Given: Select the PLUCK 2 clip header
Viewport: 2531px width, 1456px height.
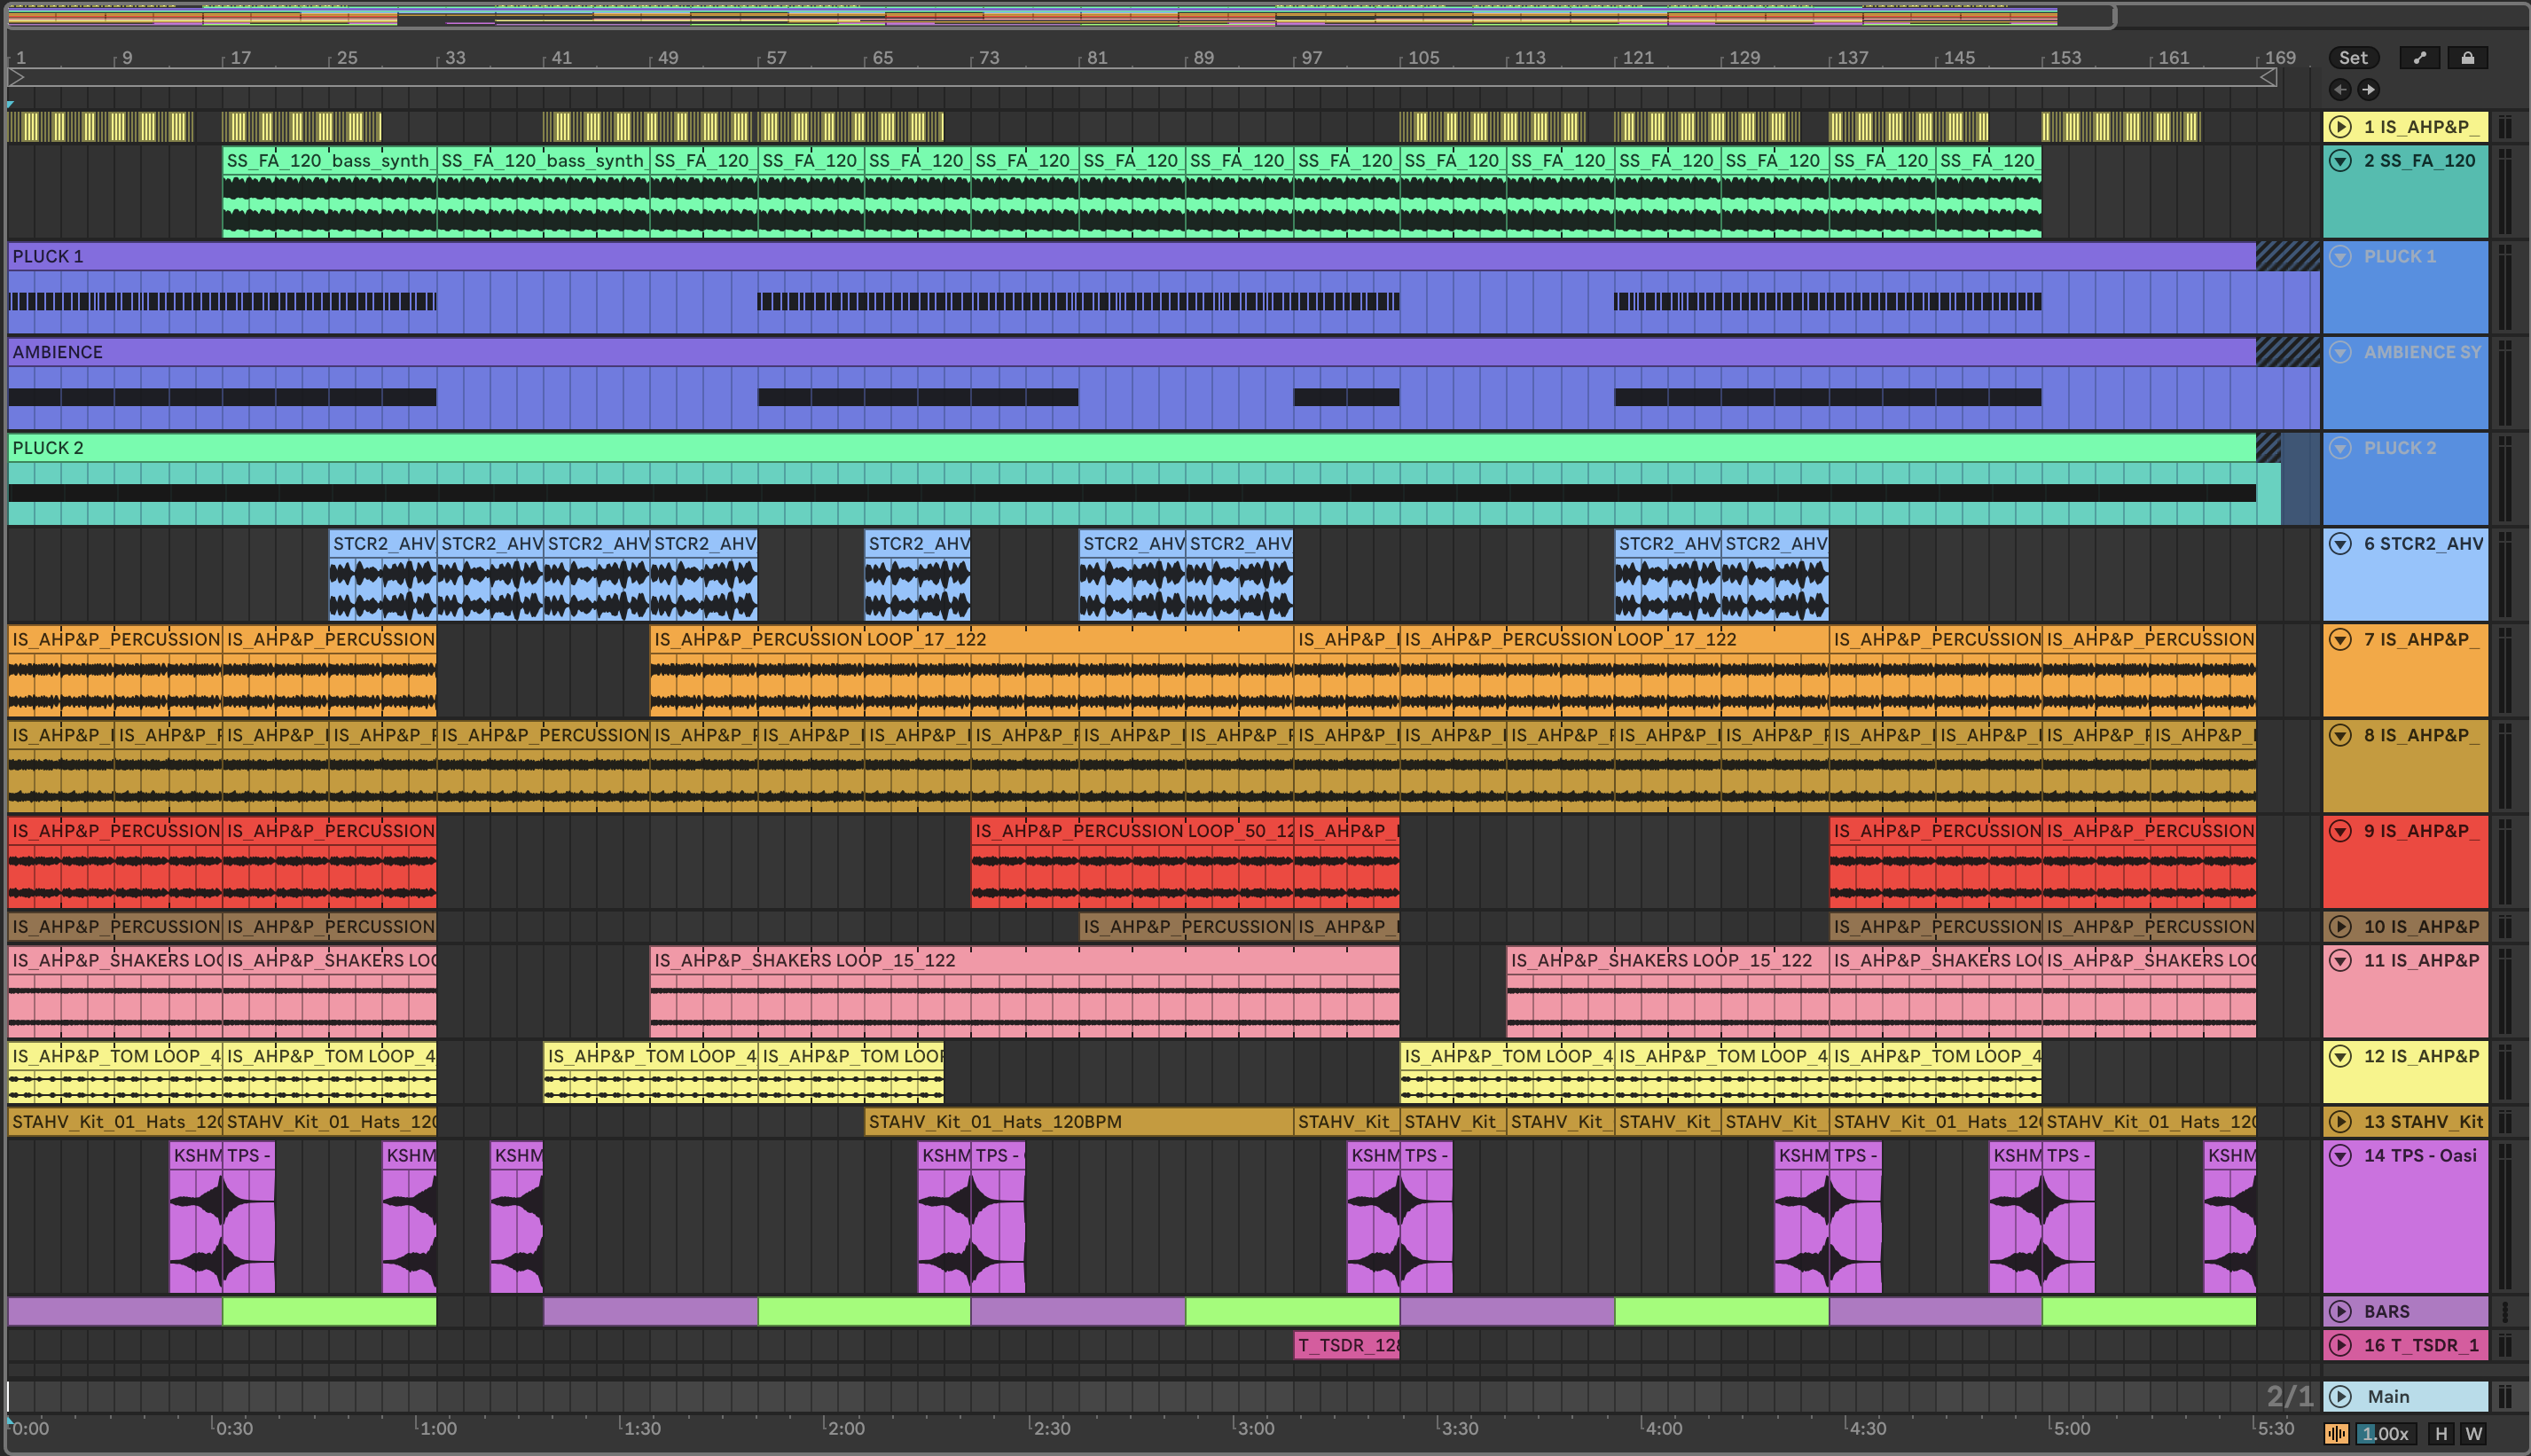Looking at the screenshot, I should click(1131, 448).
